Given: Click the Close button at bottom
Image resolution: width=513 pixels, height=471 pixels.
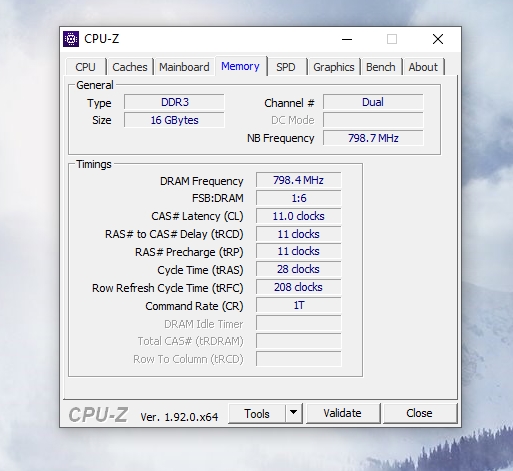Looking at the screenshot, I should click(x=419, y=413).
